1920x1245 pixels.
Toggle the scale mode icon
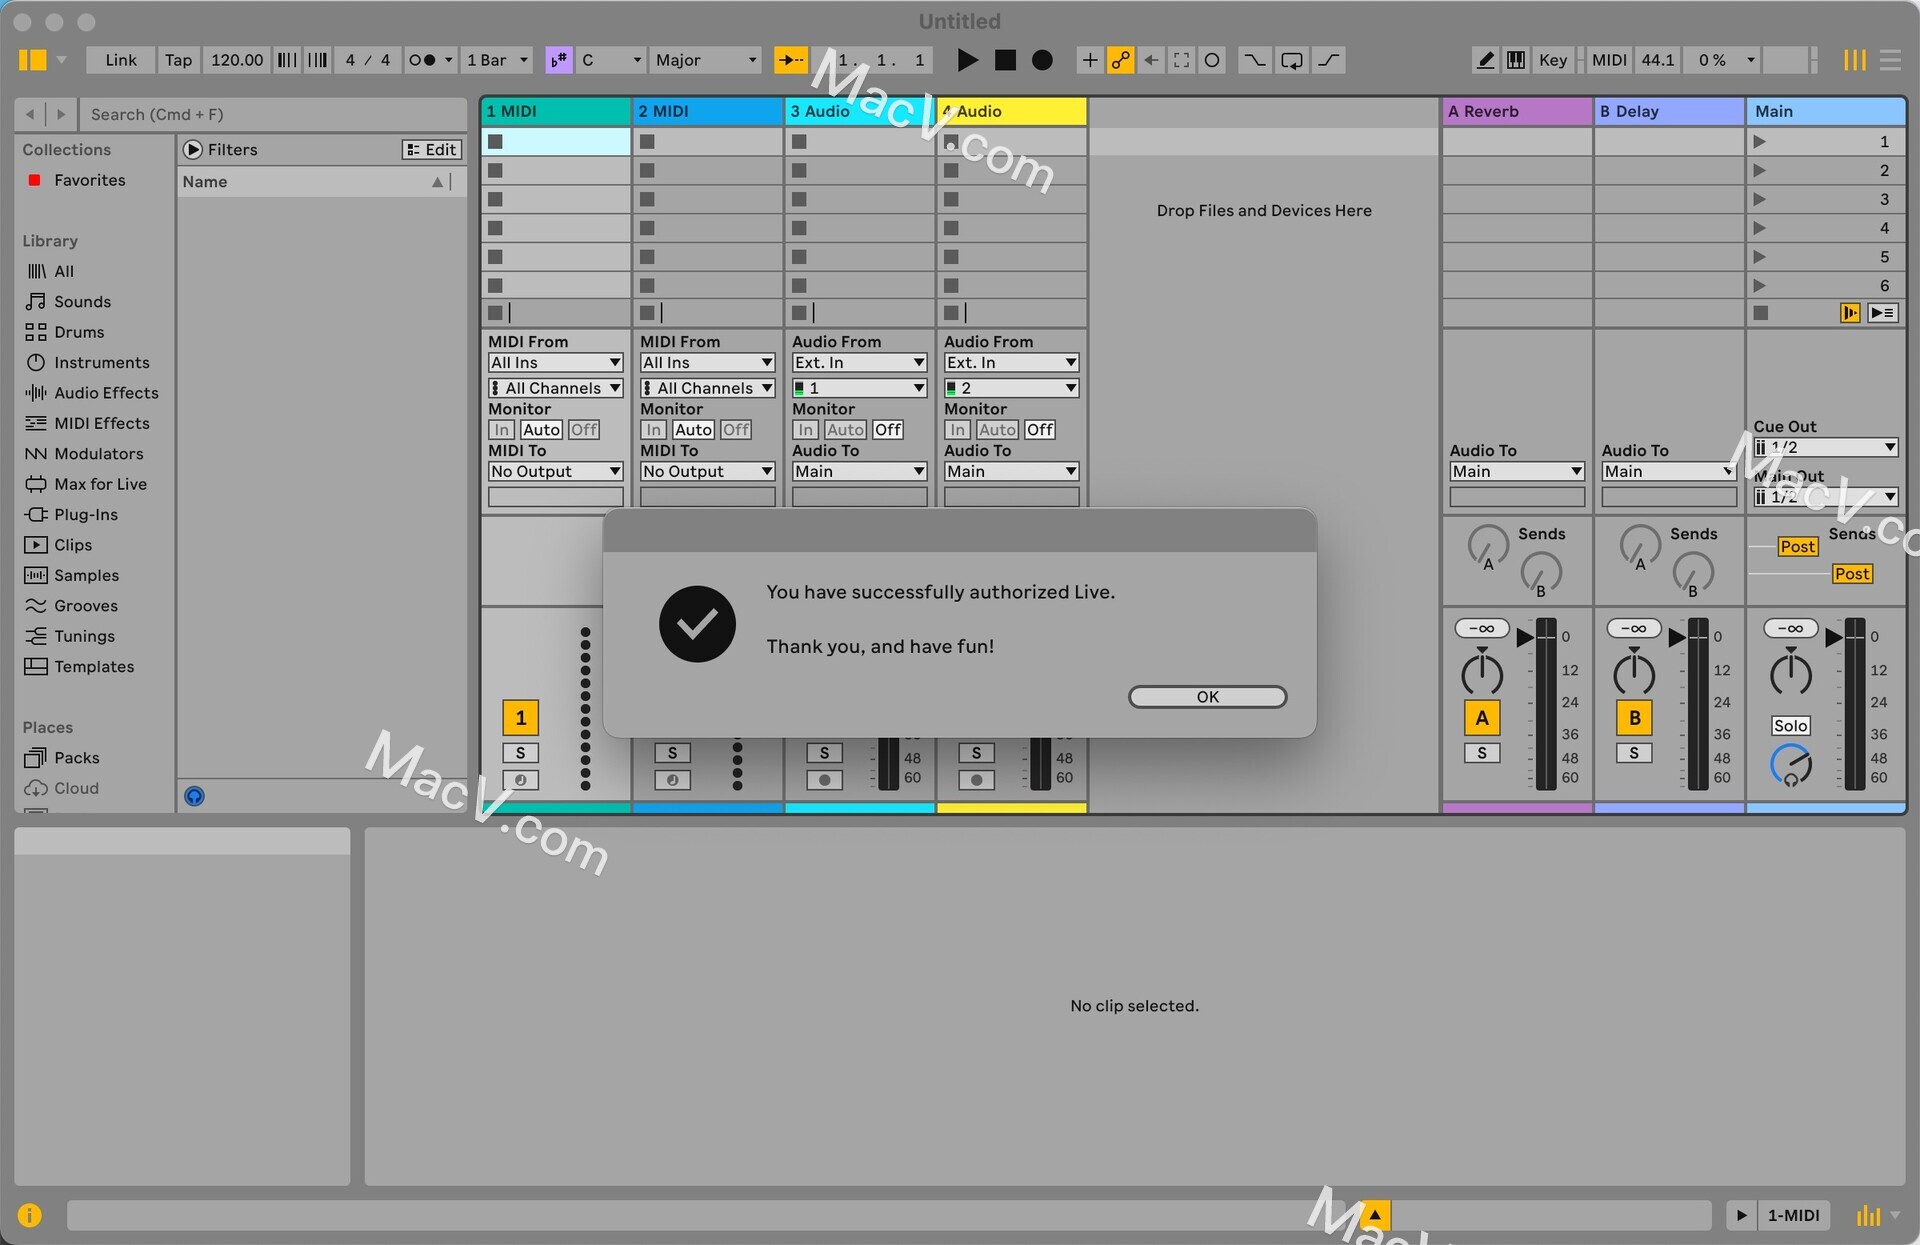coord(558,60)
